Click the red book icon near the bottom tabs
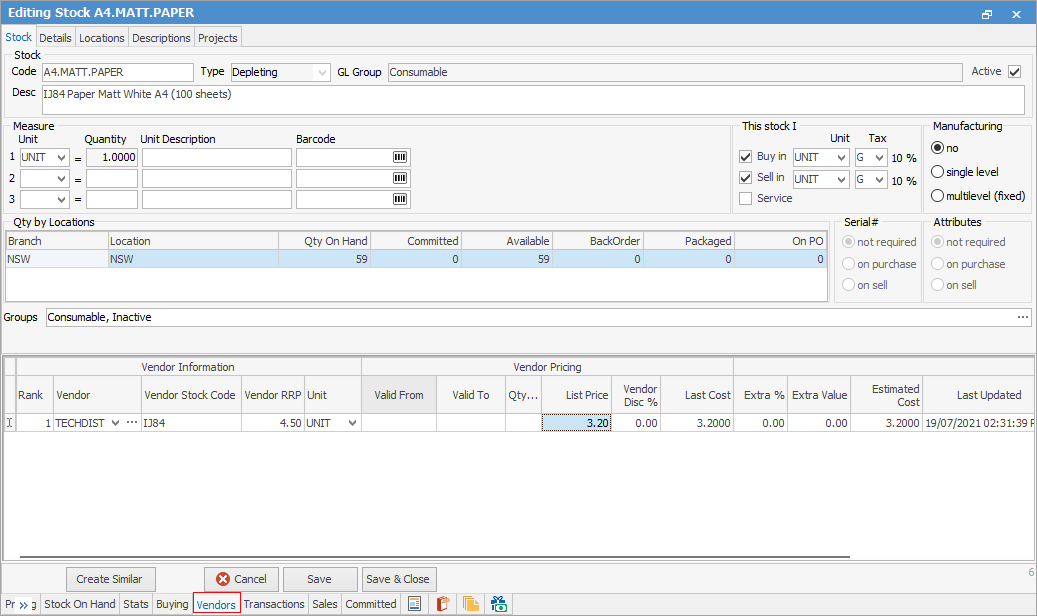Image resolution: width=1037 pixels, height=616 pixels. pyautogui.click(x=442, y=604)
